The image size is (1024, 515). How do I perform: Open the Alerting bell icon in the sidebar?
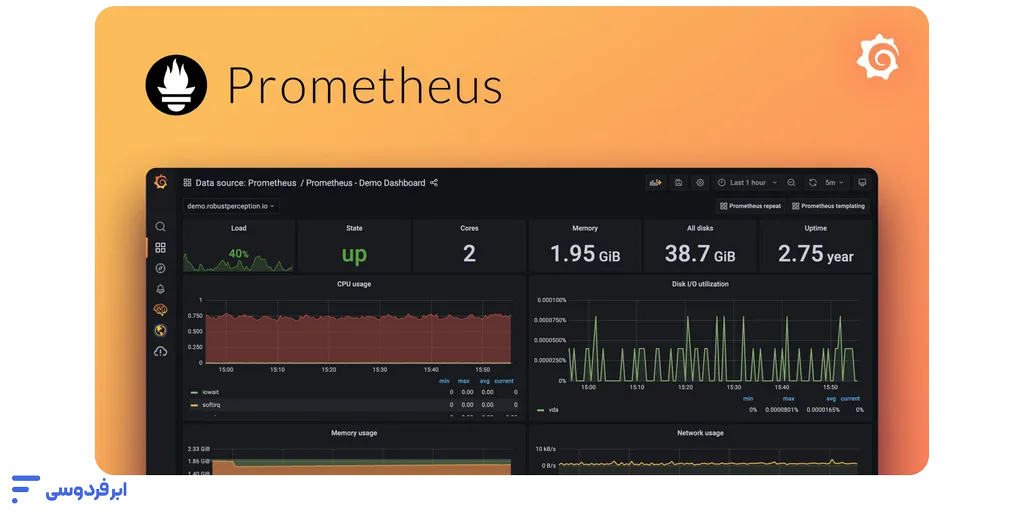click(x=160, y=289)
